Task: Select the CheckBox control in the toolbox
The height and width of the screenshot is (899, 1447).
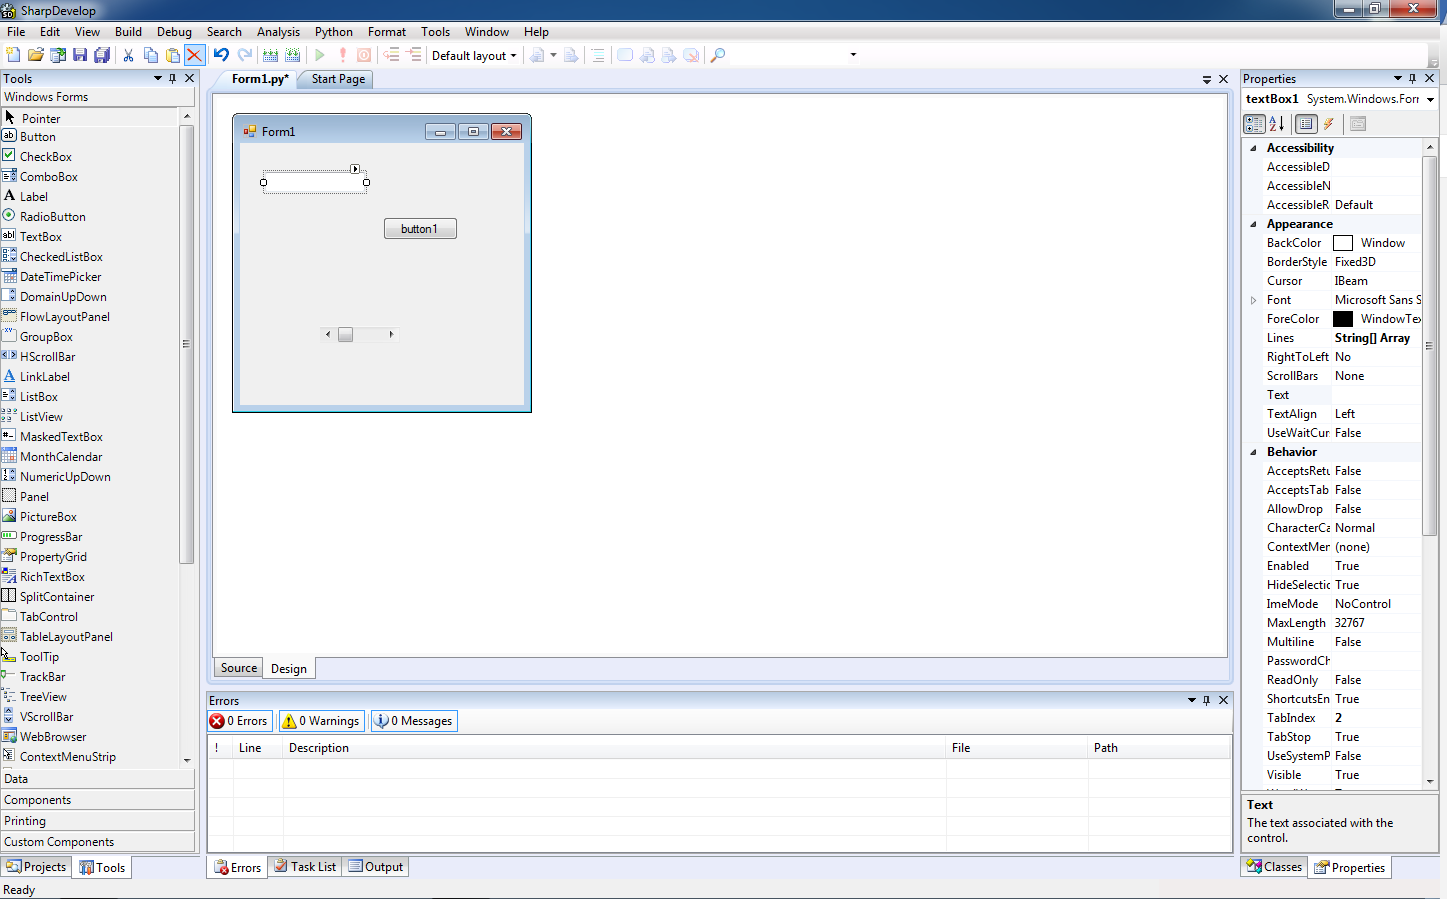Action: (x=44, y=156)
